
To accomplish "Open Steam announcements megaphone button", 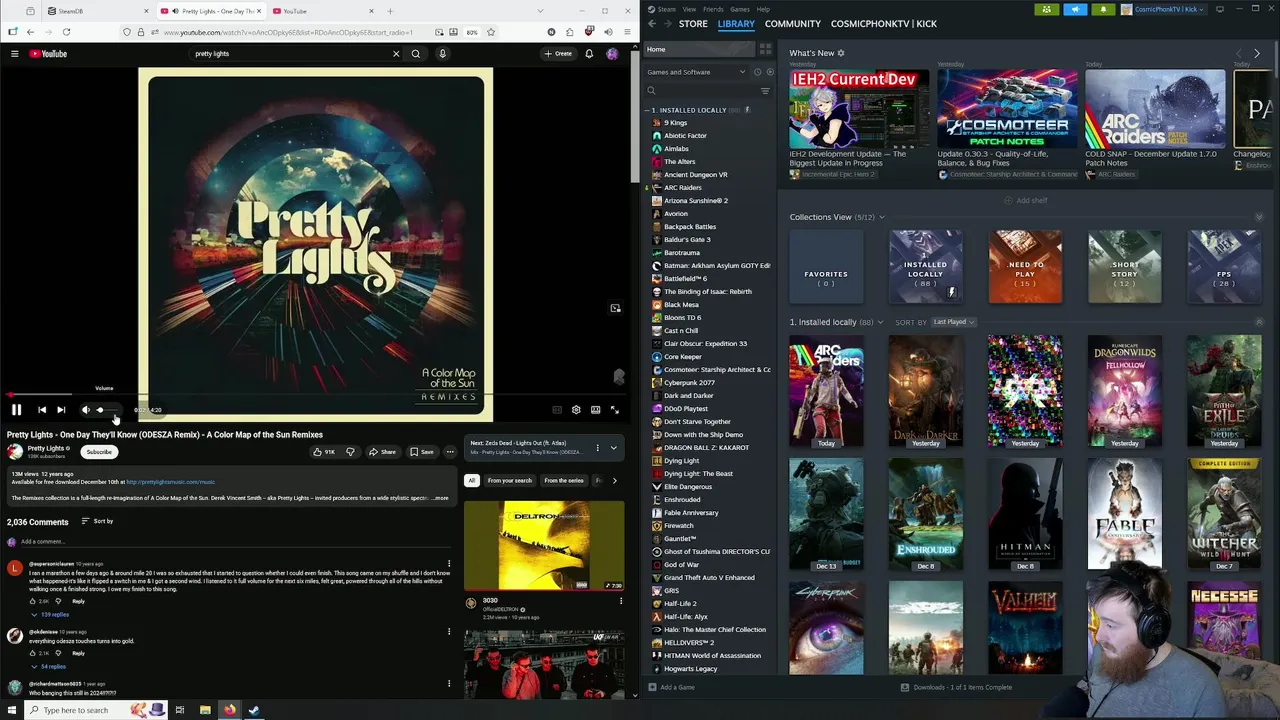I will [1075, 9].
